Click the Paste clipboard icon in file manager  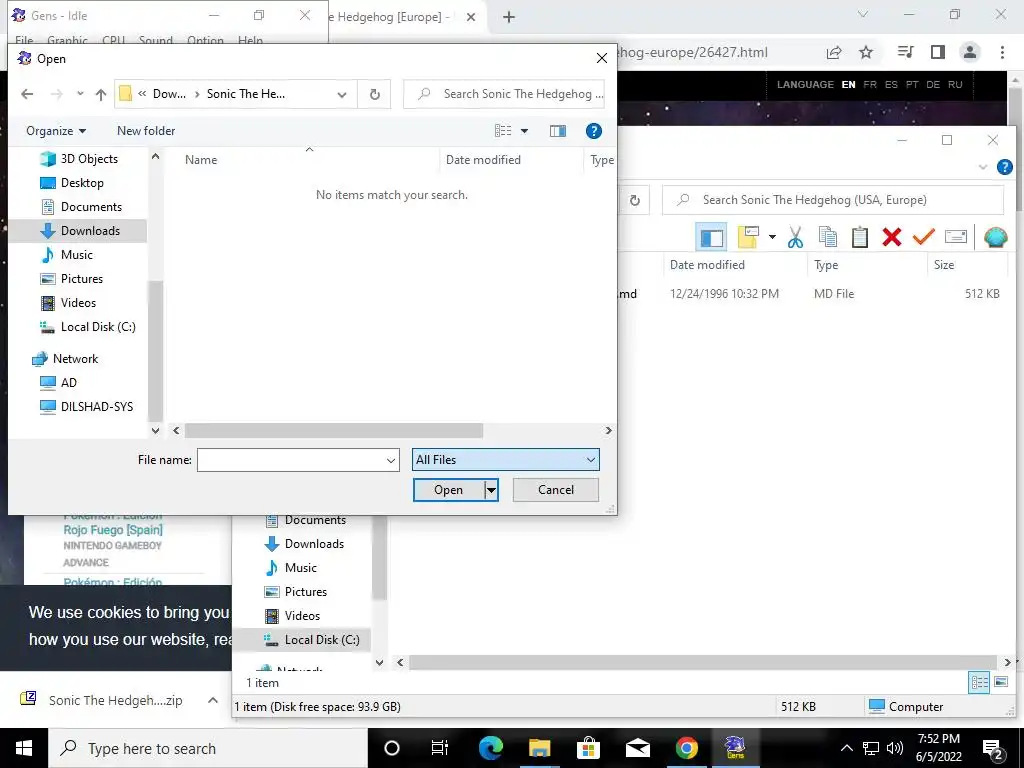point(859,237)
